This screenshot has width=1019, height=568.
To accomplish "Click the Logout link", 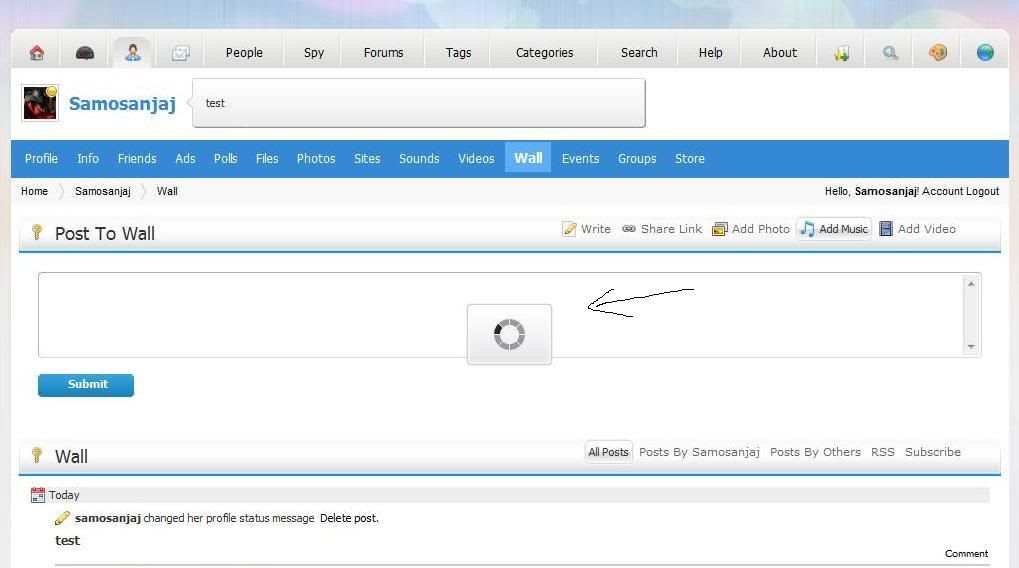I will coord(982,191).
